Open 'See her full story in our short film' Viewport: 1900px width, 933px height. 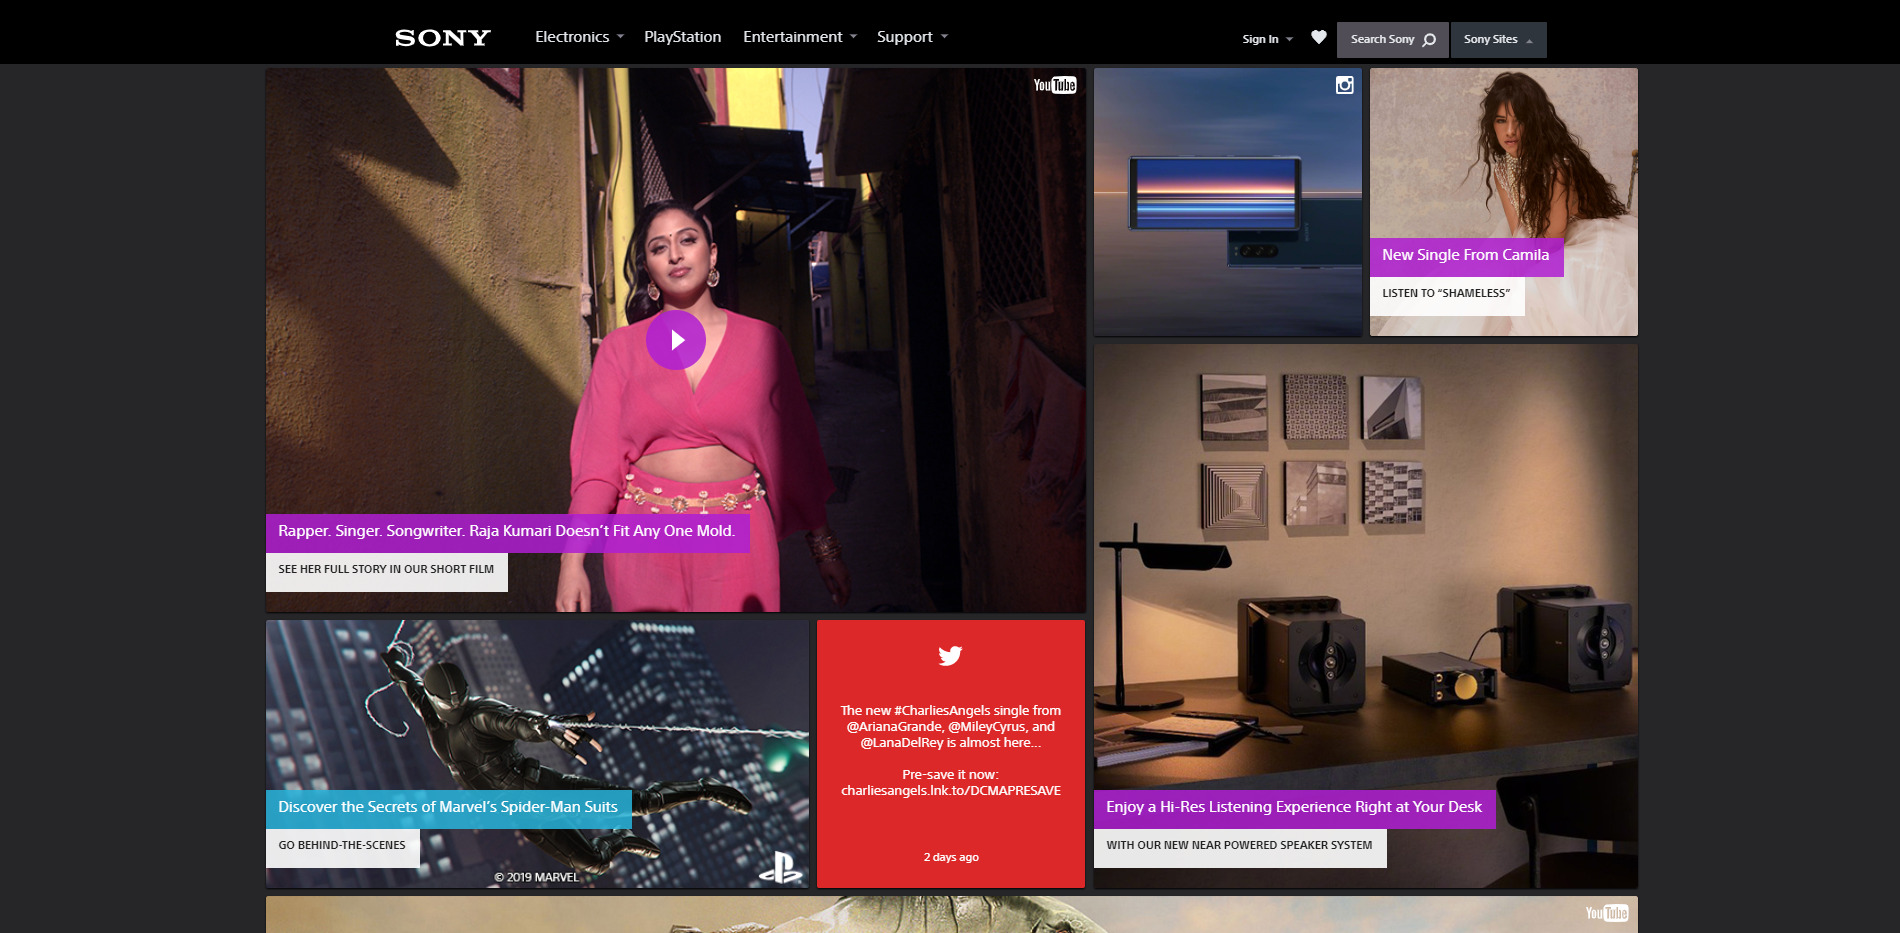point(387,572)
